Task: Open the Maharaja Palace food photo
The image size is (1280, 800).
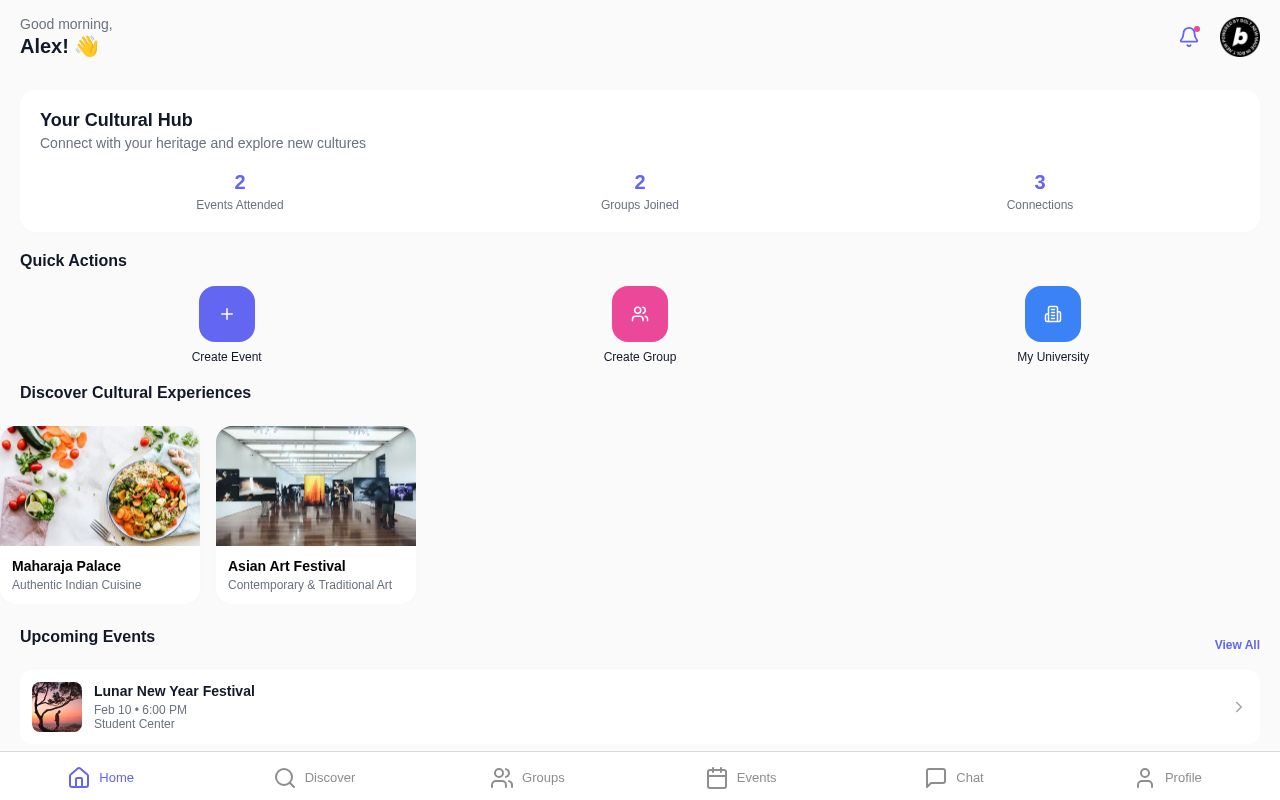Action: 100,486
